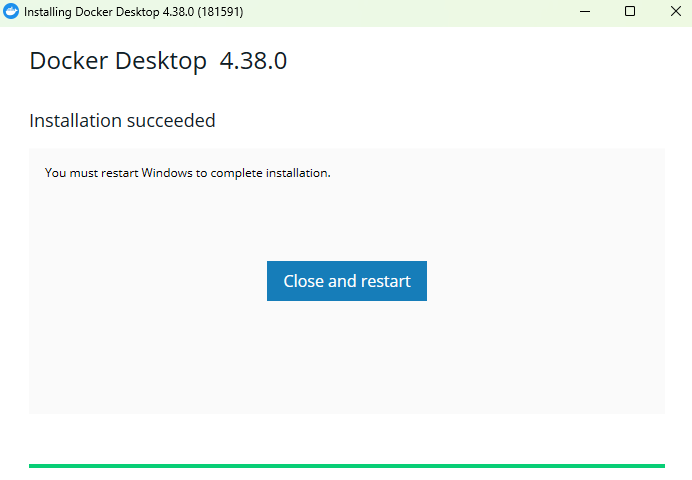The image size is (692, 480).
Task: Minimize the Docker installer window
Action: [585, 11]
